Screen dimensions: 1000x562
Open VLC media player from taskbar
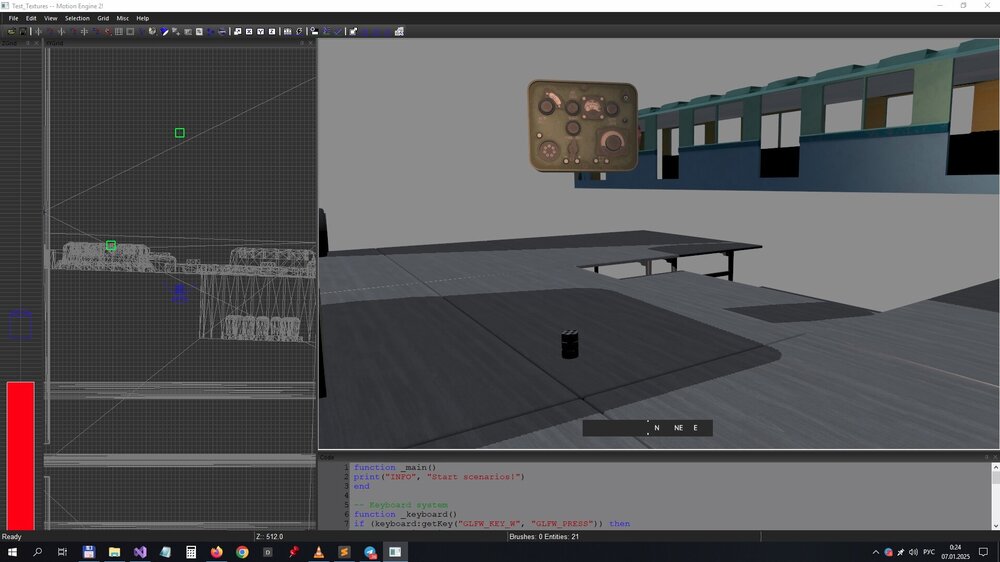tap(319, 551)
